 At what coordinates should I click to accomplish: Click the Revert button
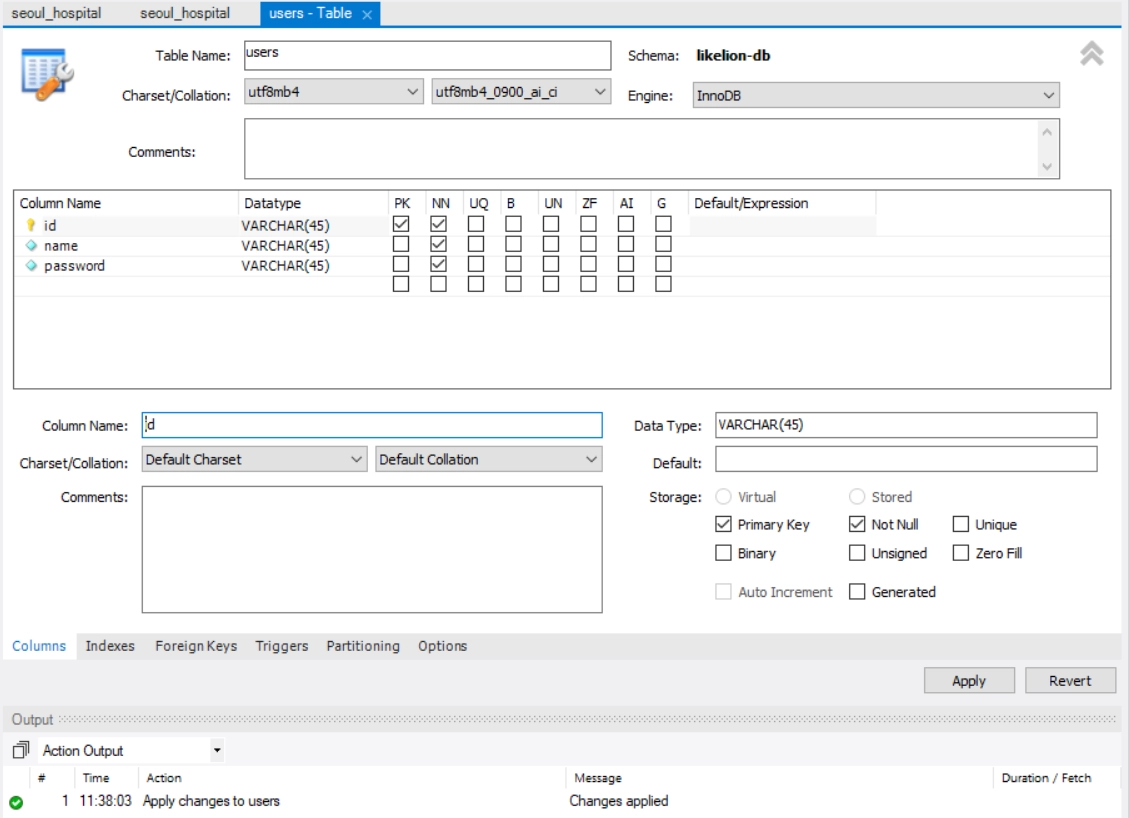pos(1070,681)
